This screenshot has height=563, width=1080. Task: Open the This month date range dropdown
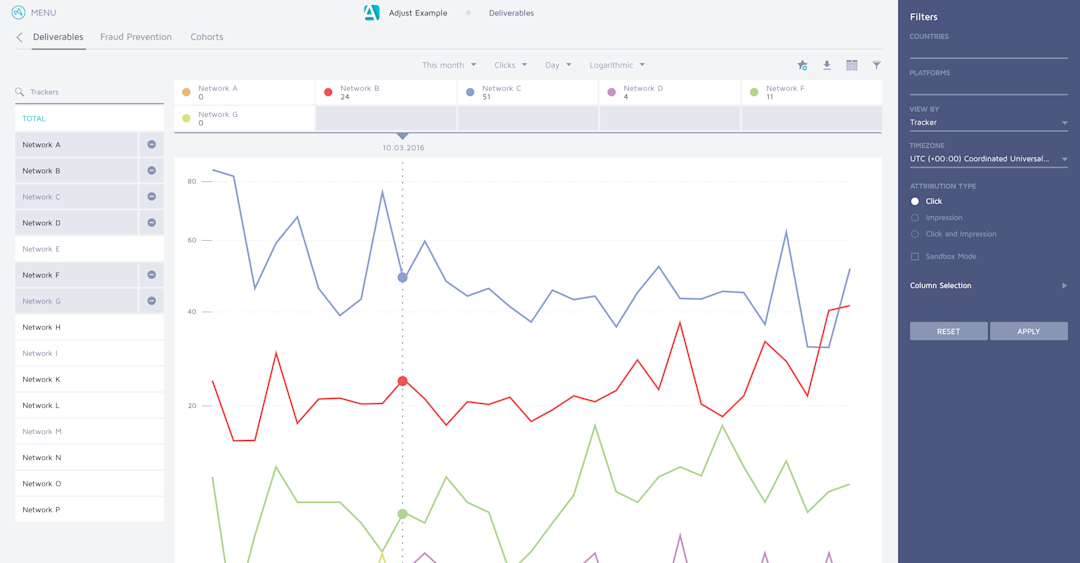point(449,65)
